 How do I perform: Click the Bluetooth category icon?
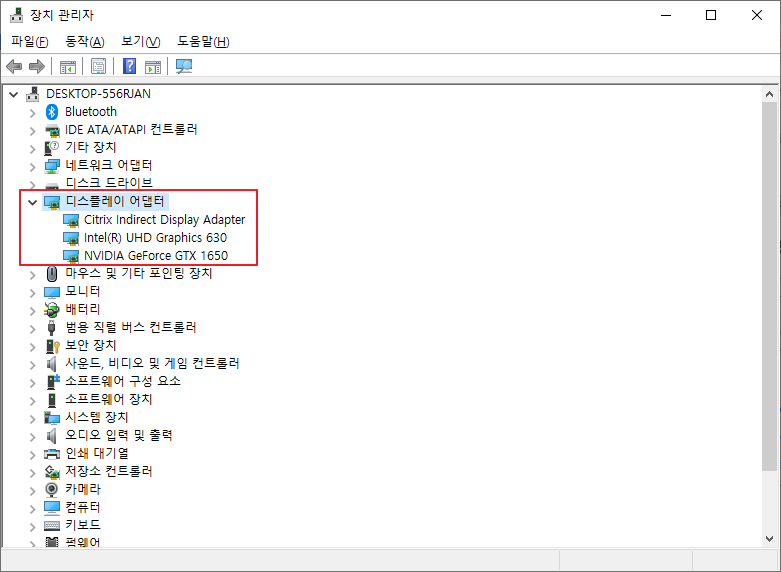pyautogui.click(x=52, y=112)
